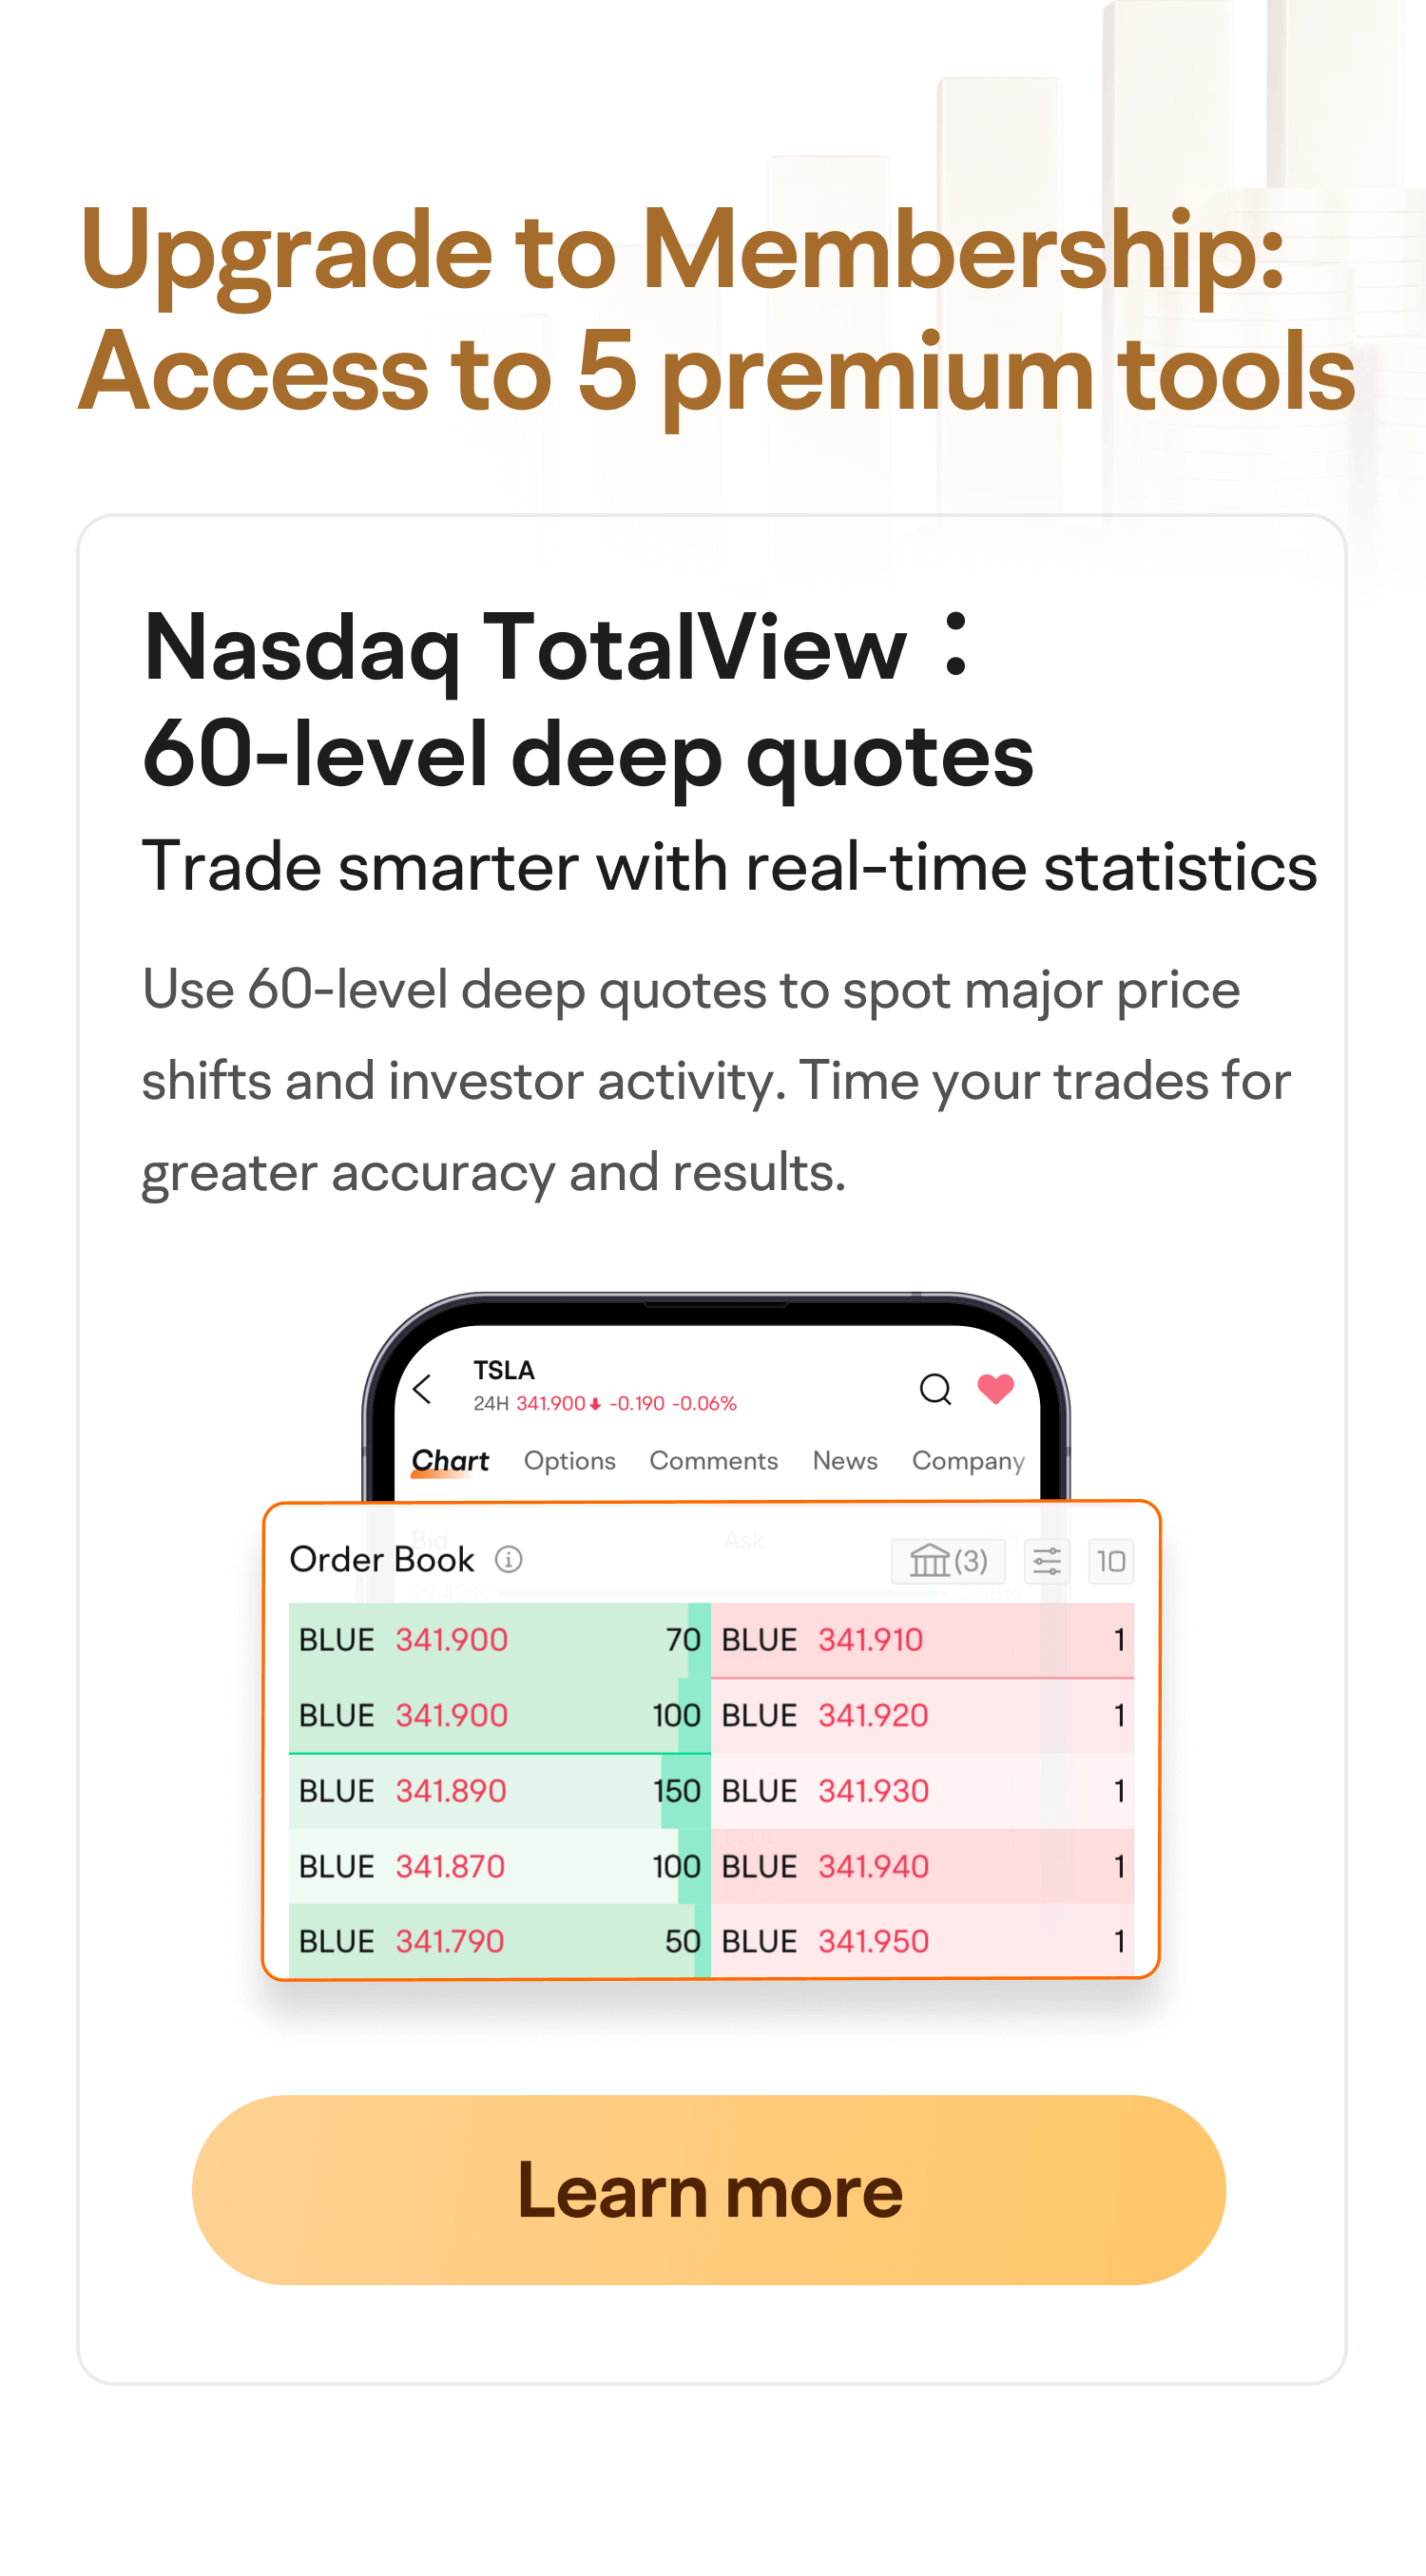The width and height of the screenshot is (1426, 2576).
Task: Click the Order Book title
Action: click(x=381, y=1559)
